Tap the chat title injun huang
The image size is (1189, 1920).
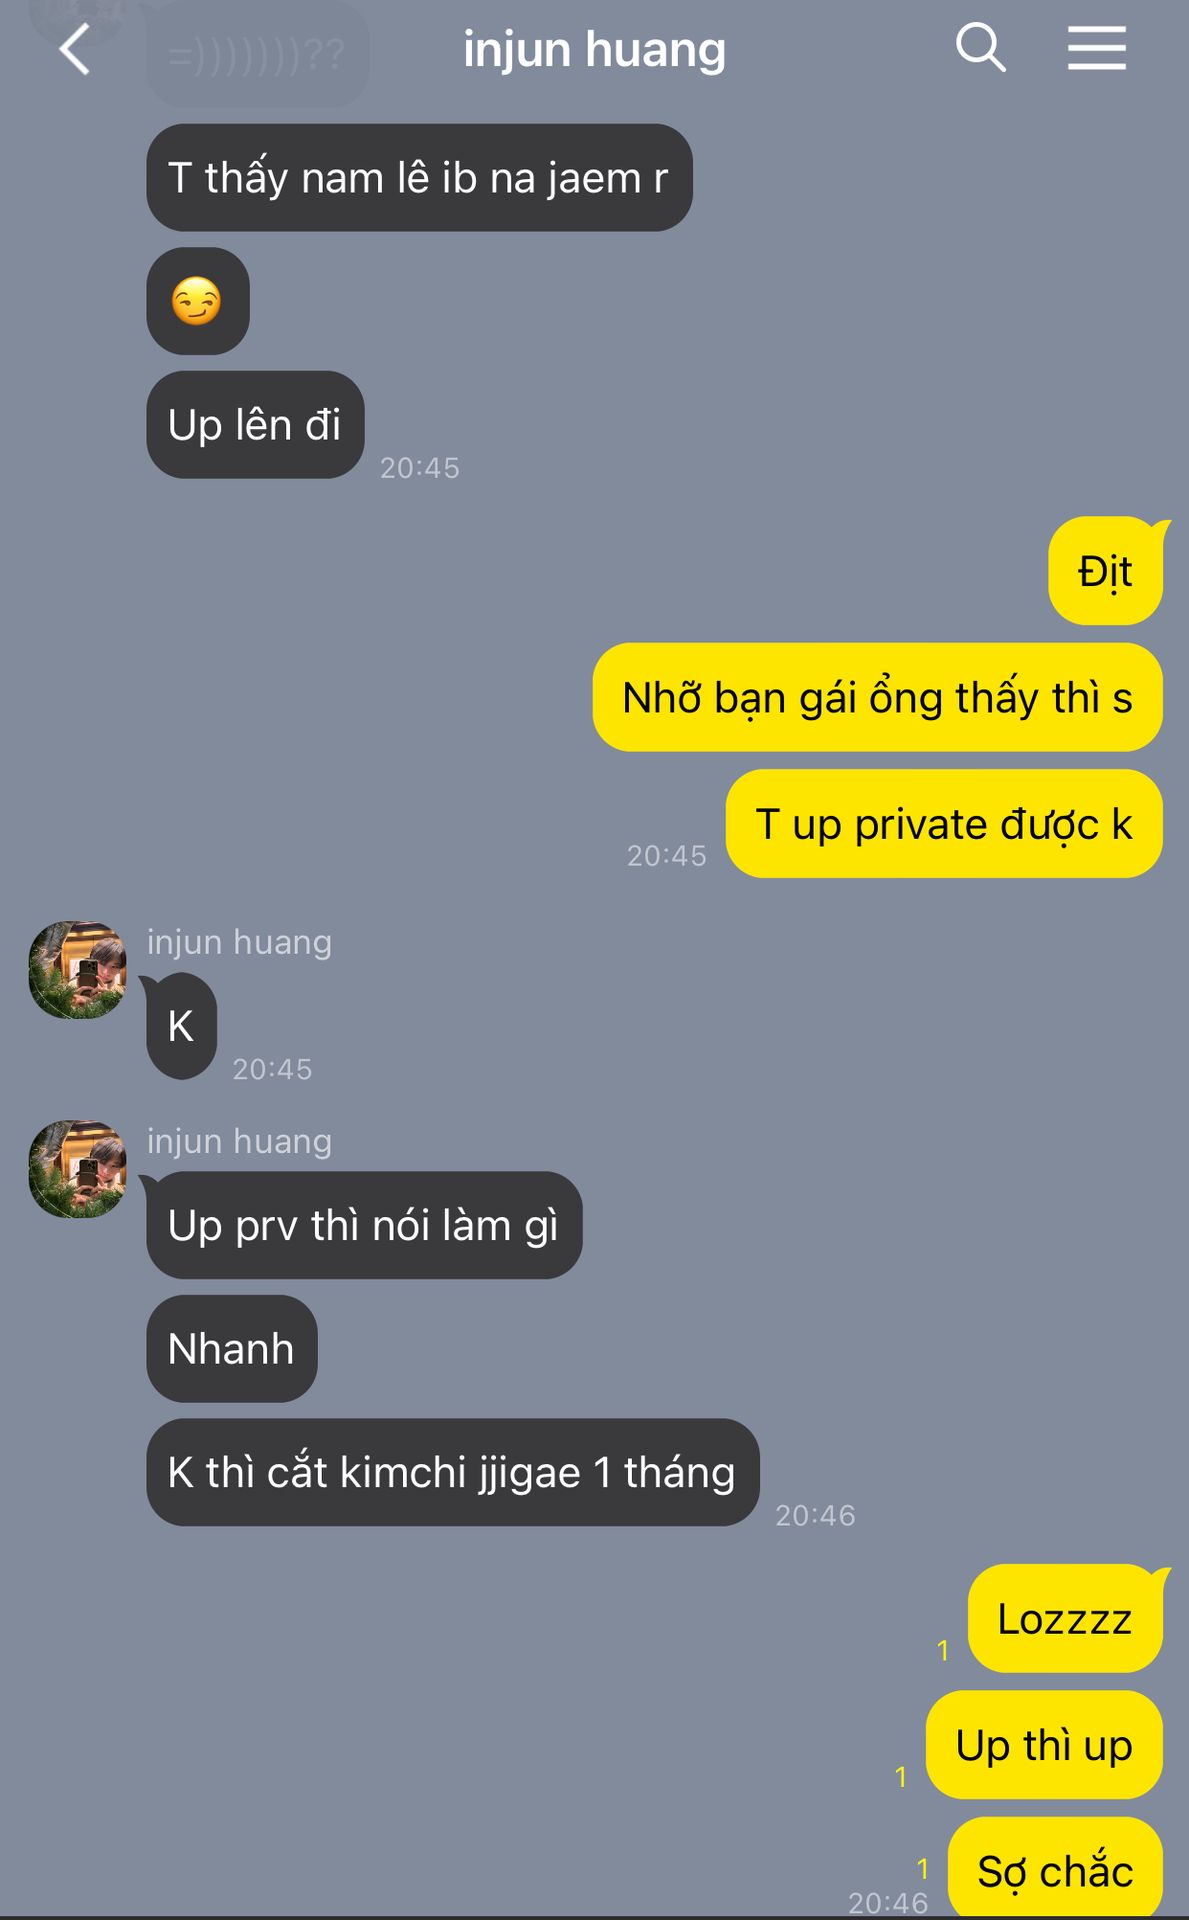[594, 49]
